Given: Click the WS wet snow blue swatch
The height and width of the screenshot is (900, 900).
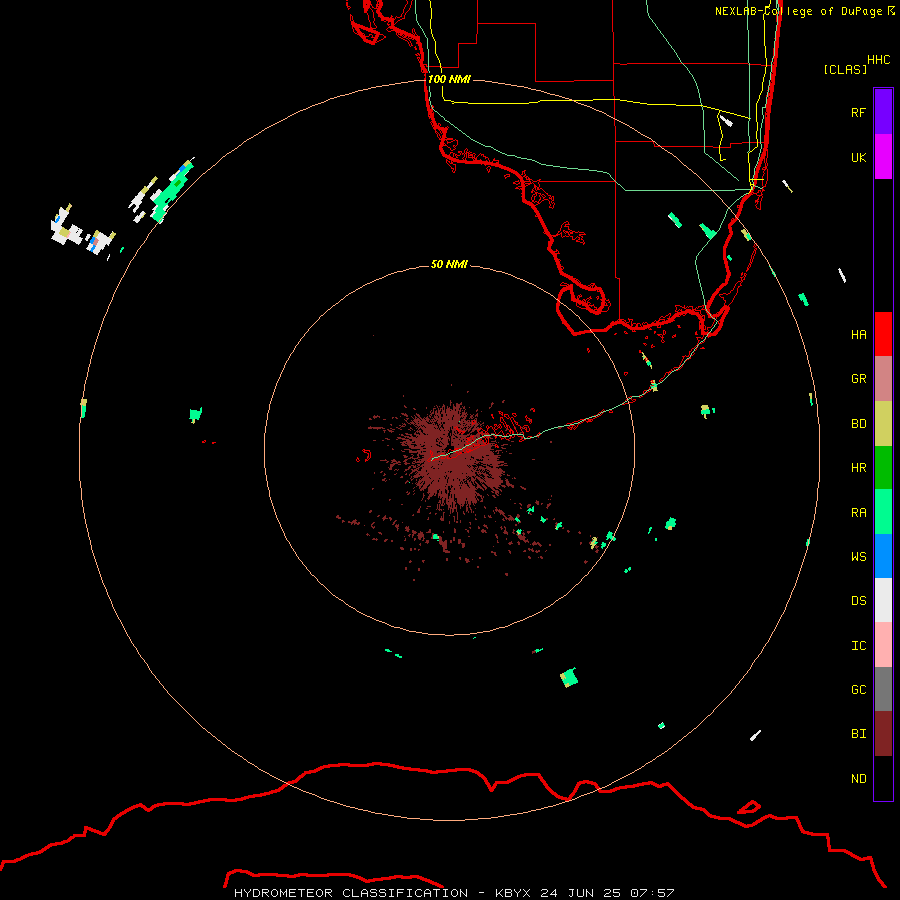Looking at the screenshot, I should 883,556.
